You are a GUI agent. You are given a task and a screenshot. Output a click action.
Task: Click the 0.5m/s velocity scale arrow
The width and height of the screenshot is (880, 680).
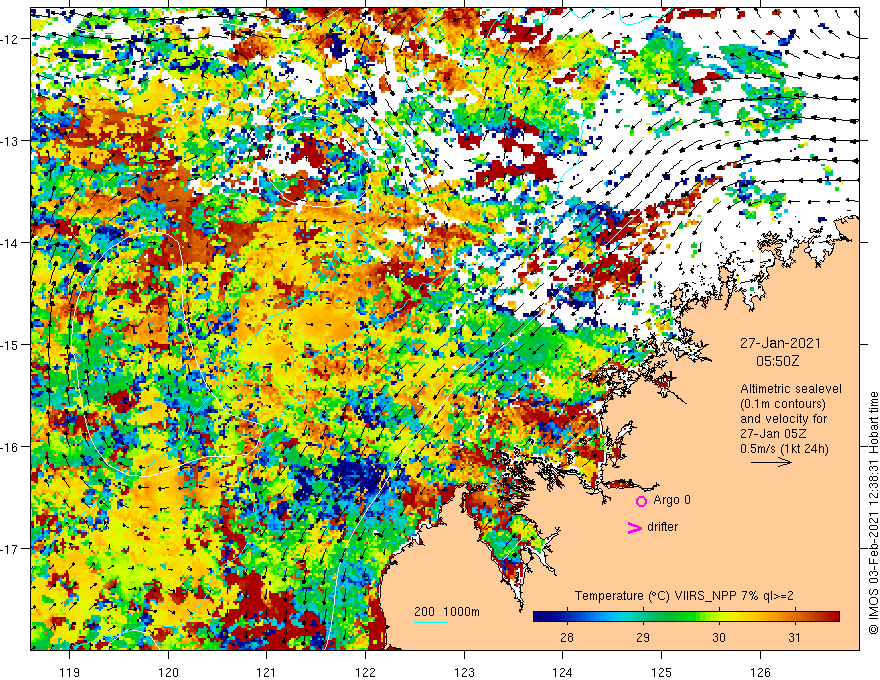pos(771,463)
